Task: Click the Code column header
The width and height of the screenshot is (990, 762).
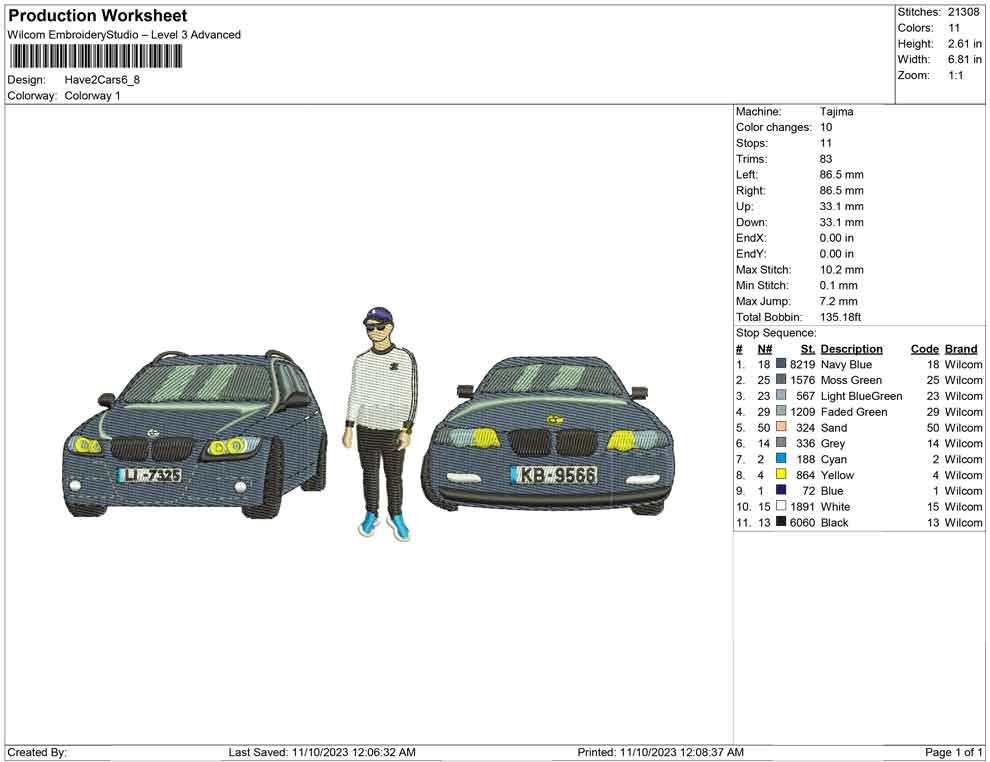Action: pyautogui.click(x=924, y=348)
